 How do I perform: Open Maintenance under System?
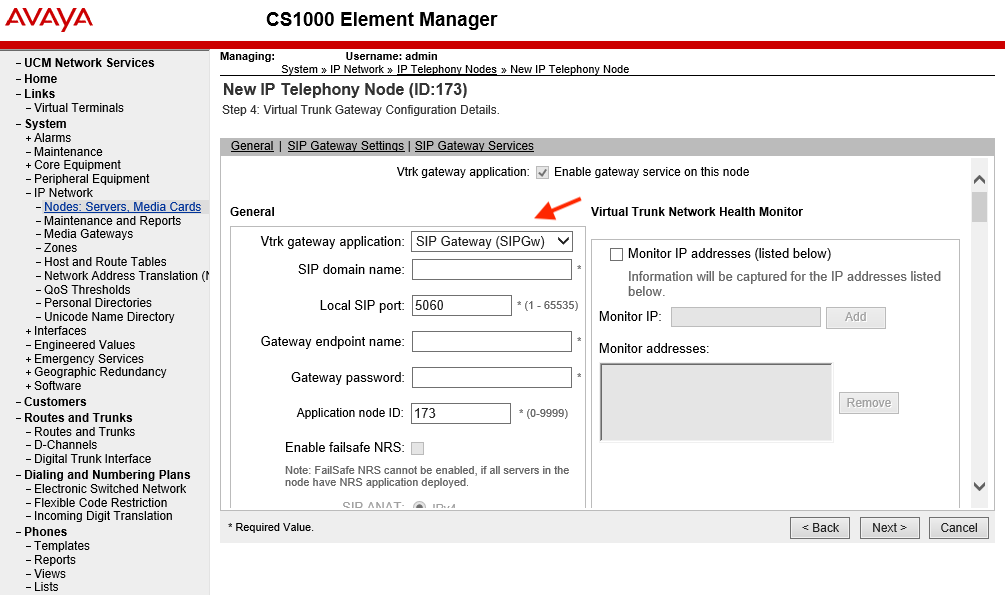pos(68,152)
